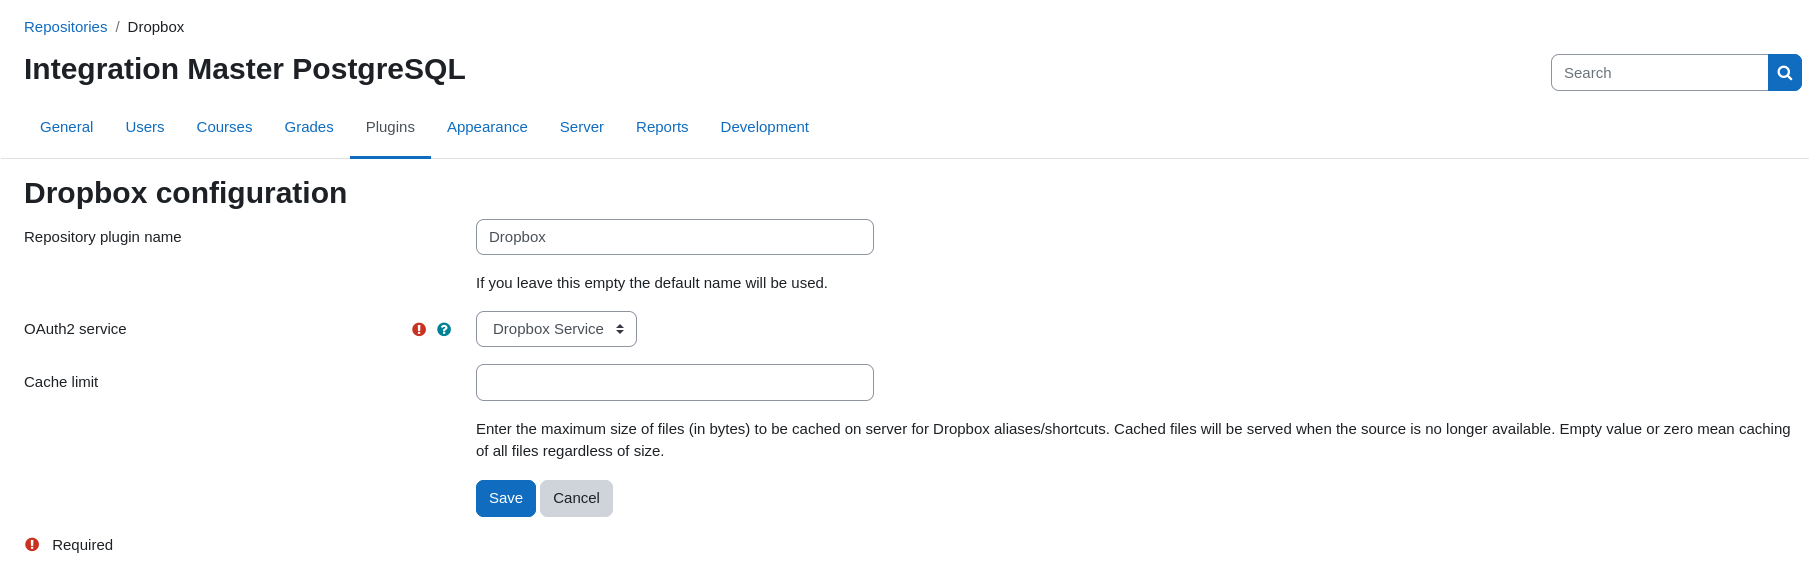
Task: Open the Grades tab
Action: (x=309, y=127)
